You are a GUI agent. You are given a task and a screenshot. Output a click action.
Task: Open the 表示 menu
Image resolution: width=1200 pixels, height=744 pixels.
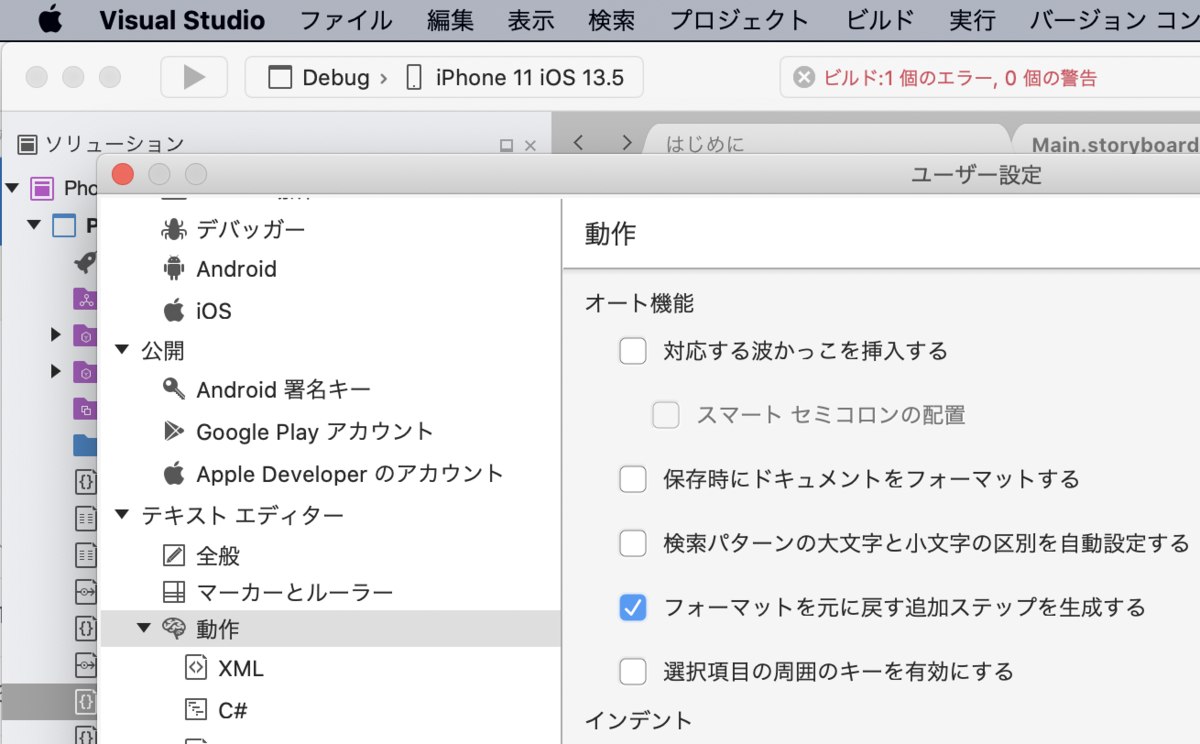tap(532, 20)
